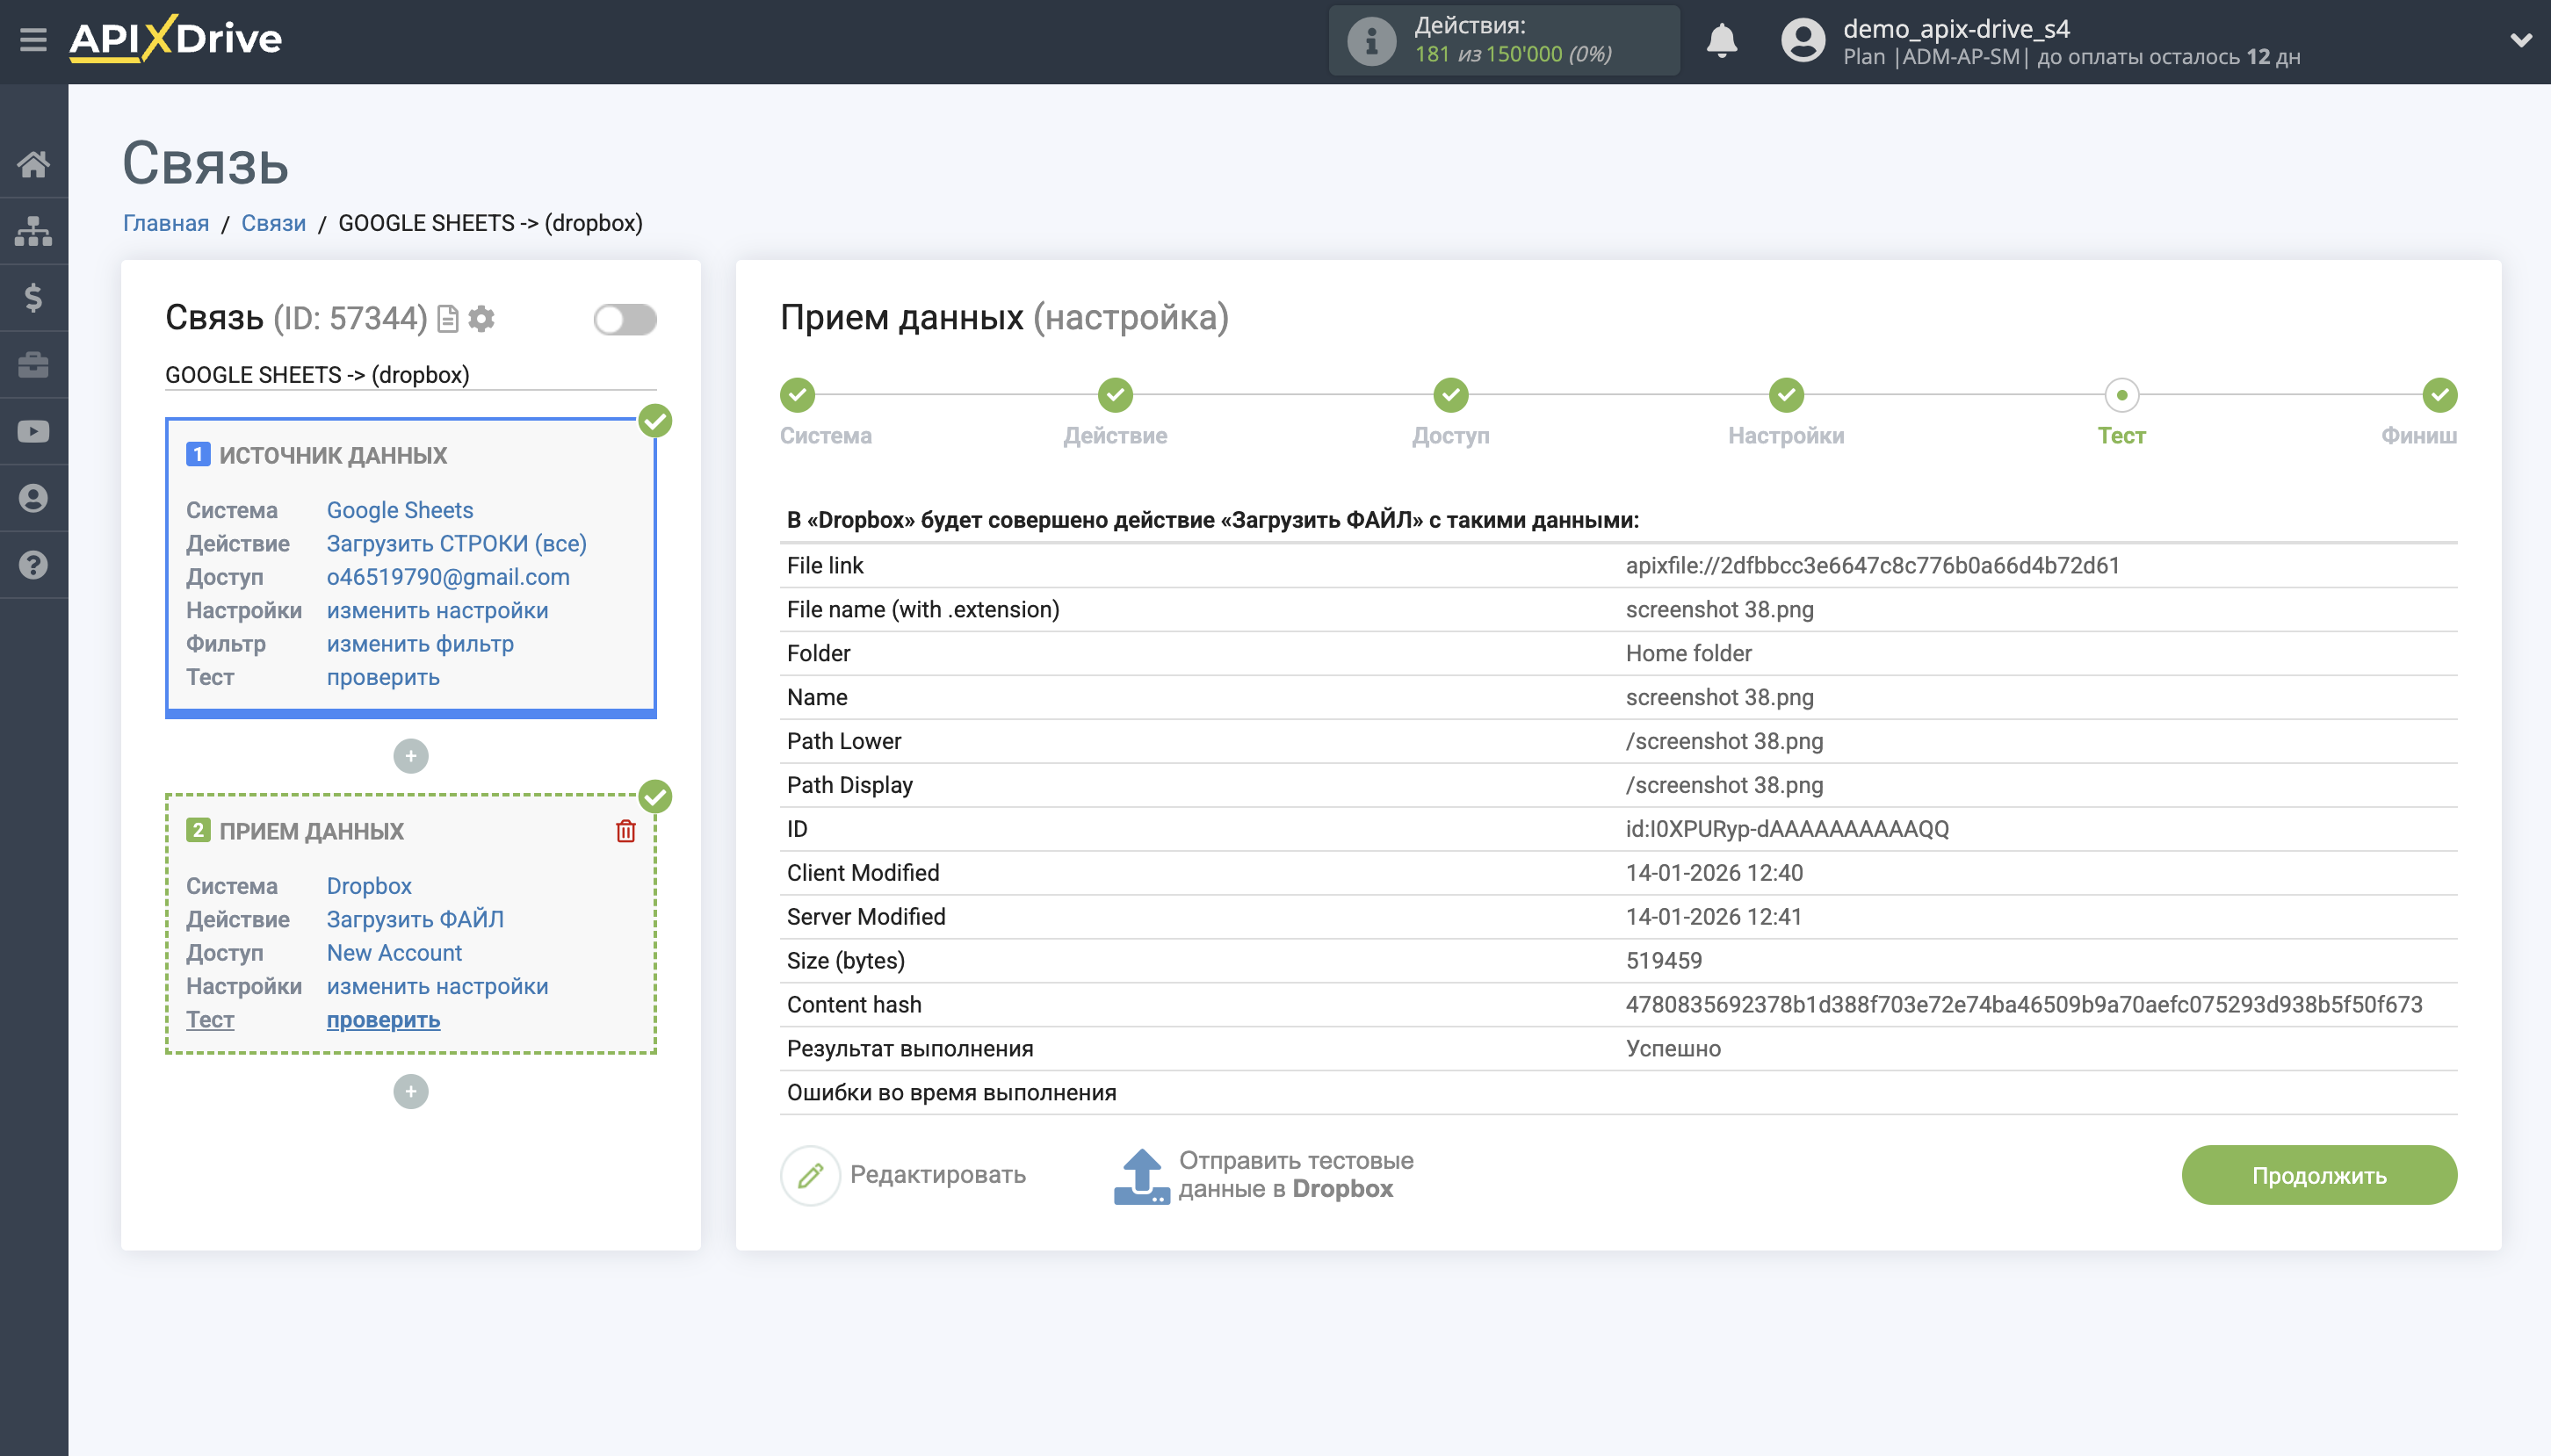The height and width of the screenshot is (1456, 2551).
Task: Delete the Прием данных step via trash icon
Action: point(625,830)
